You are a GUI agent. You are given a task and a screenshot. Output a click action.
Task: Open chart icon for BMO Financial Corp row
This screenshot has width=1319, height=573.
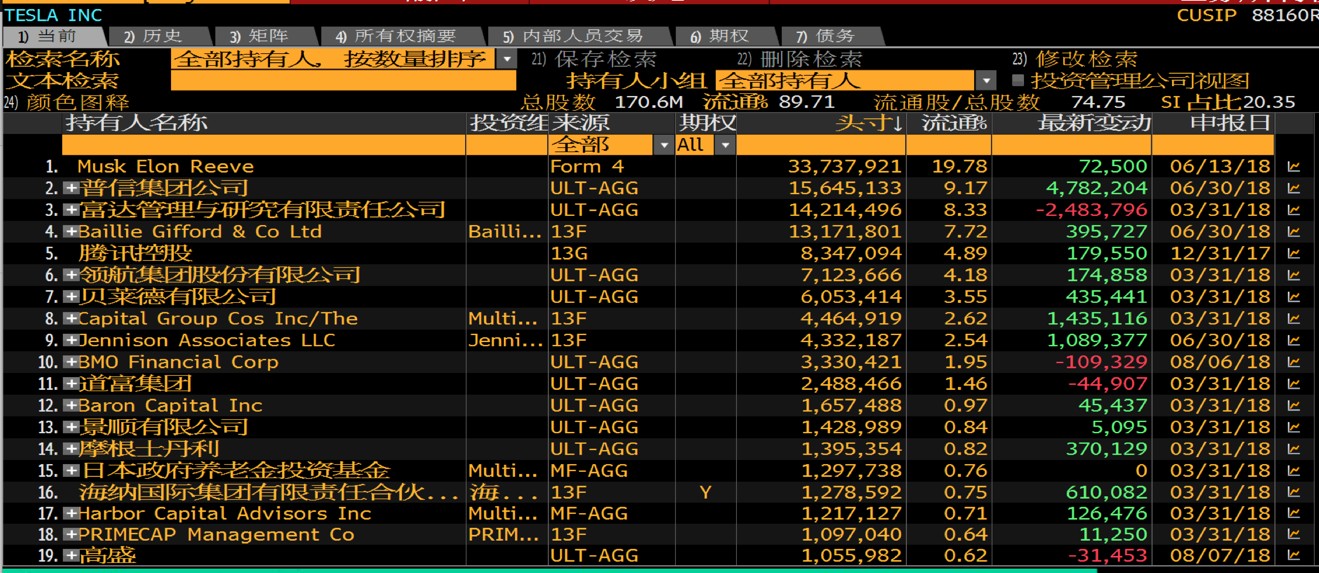click(1293, 362)
